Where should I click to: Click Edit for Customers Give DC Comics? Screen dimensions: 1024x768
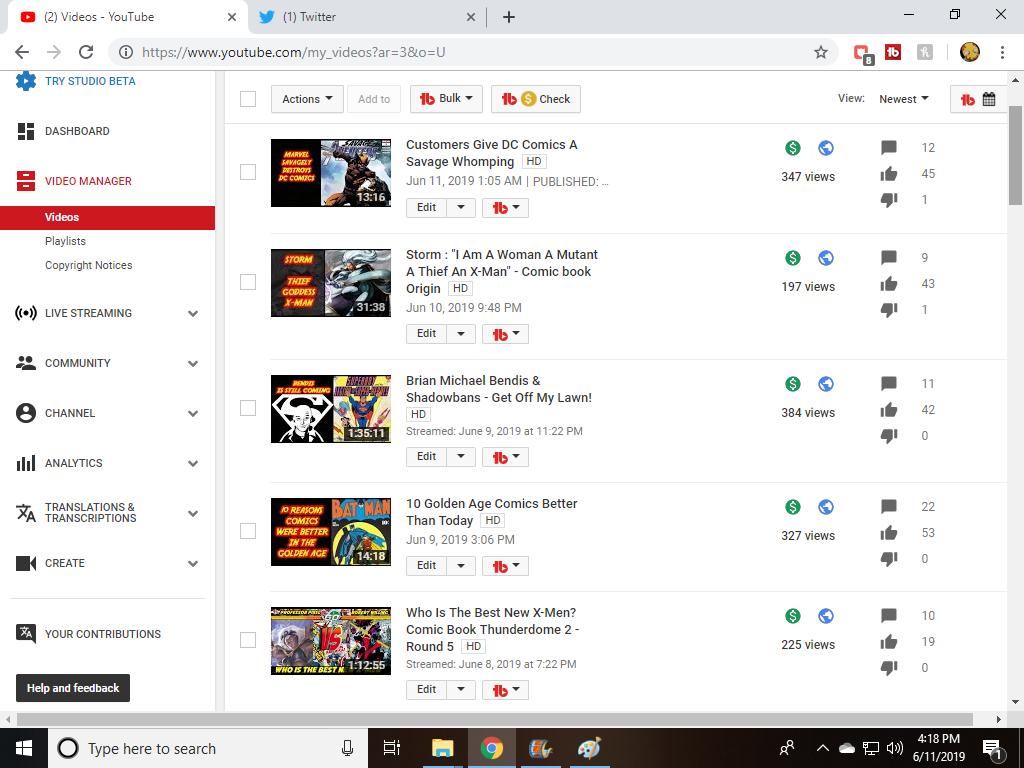[x=426, y=208]
